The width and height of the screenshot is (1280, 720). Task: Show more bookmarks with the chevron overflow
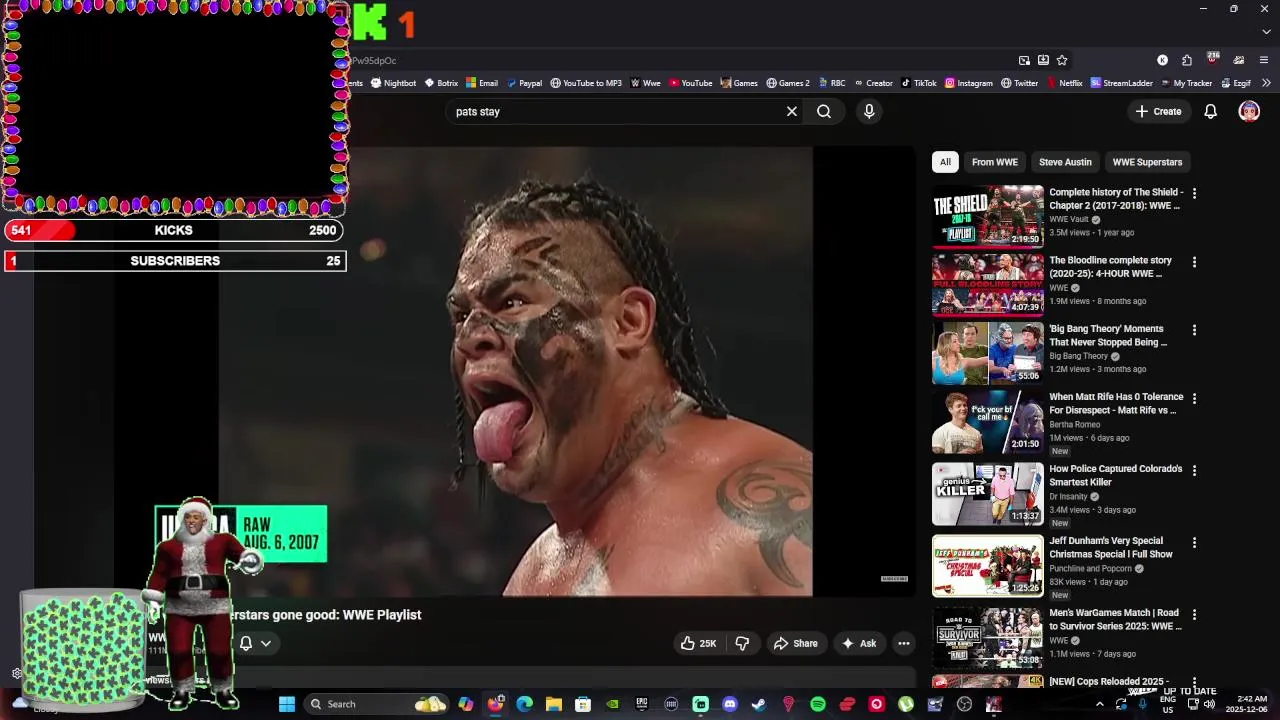pos(1266,83)
